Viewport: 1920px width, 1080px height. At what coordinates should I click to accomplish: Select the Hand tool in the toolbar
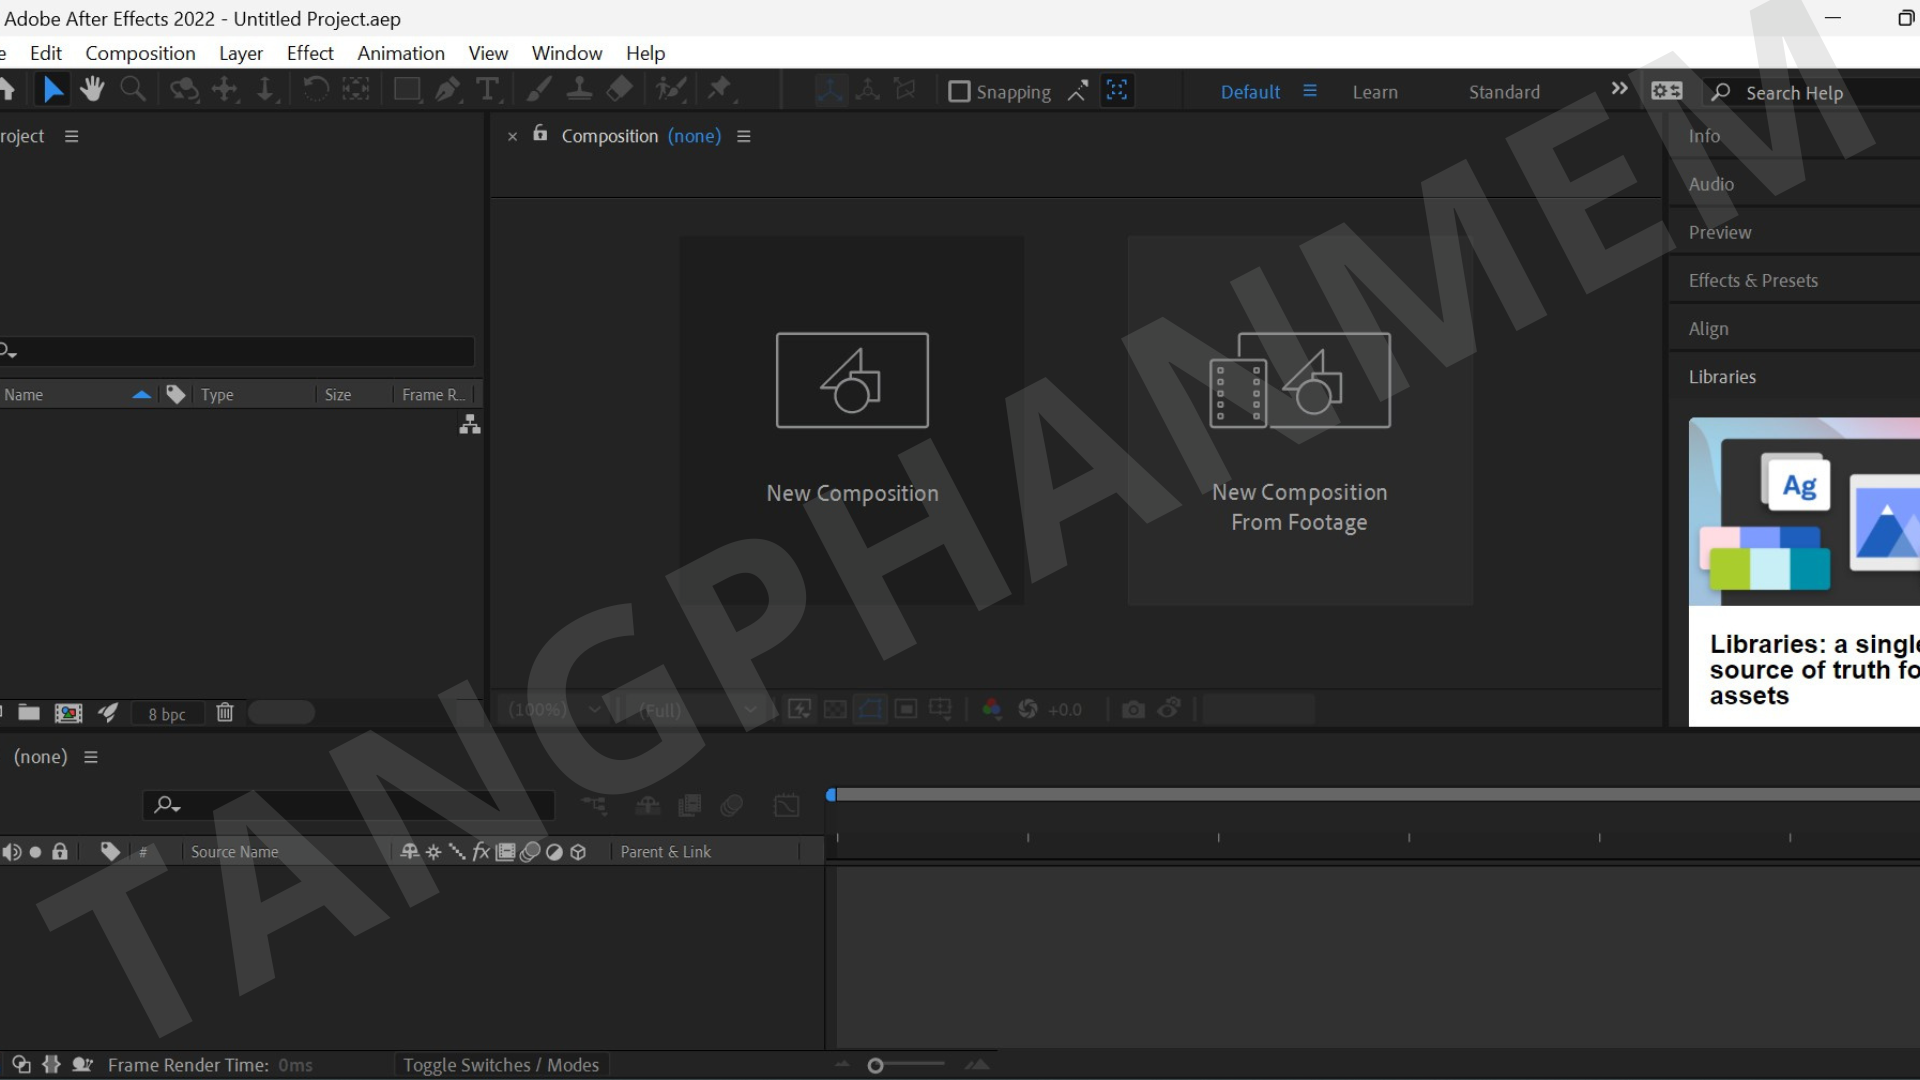coord(92,89)
